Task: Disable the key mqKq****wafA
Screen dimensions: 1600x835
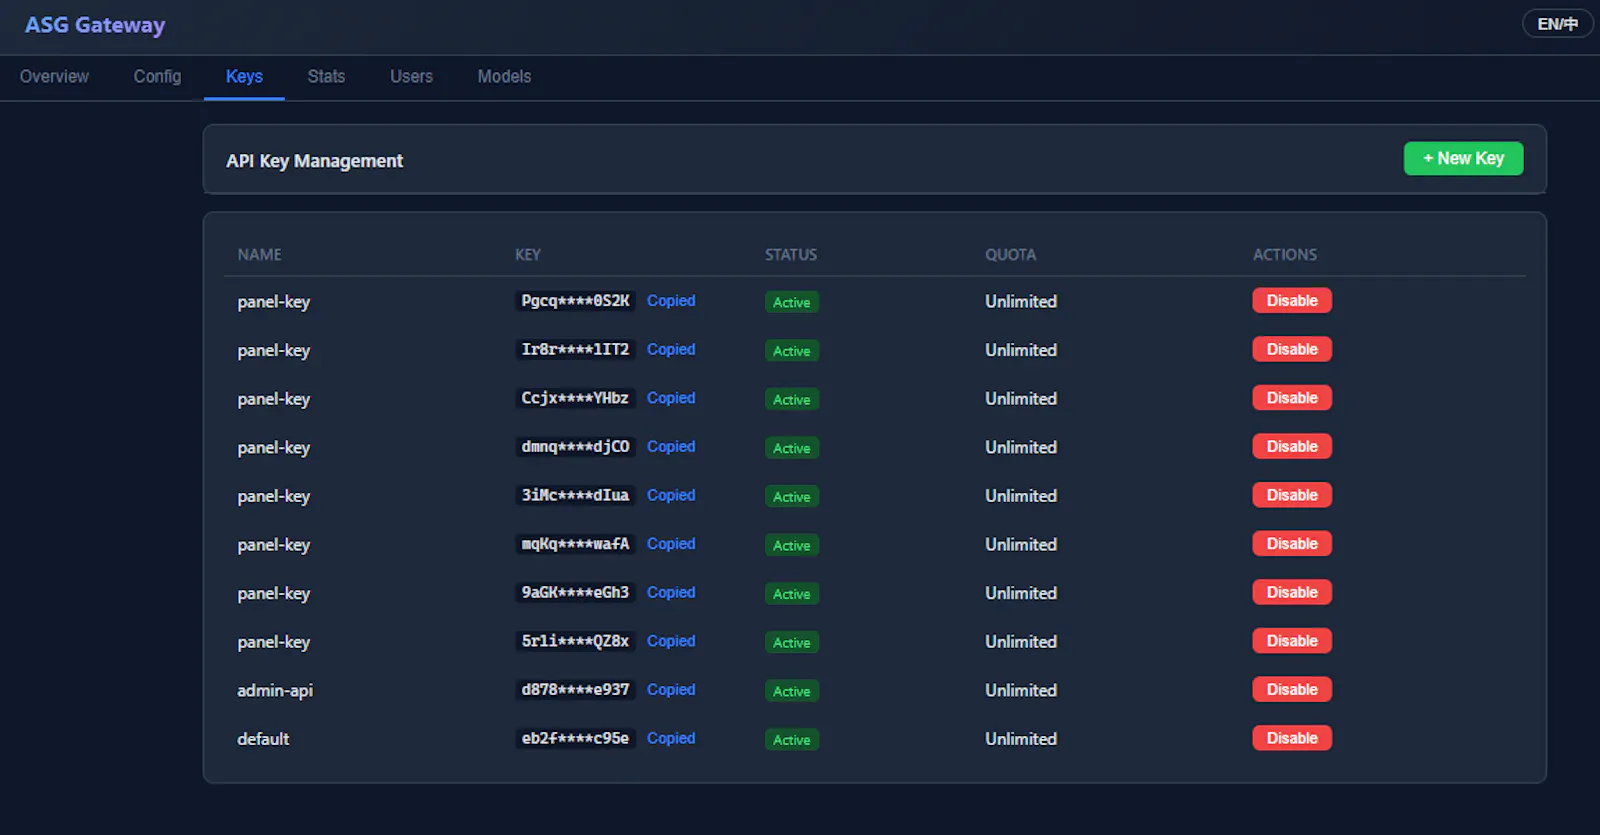Action: coord(1292,544)
